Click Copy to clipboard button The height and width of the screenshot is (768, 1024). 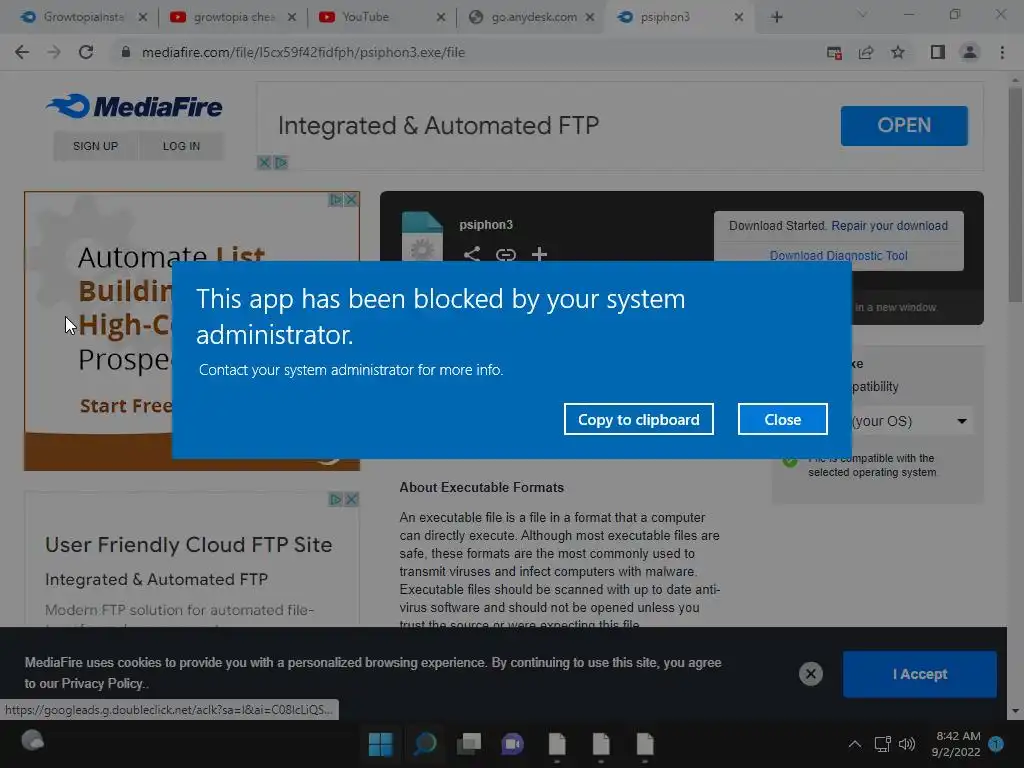(x=639, y=419)
